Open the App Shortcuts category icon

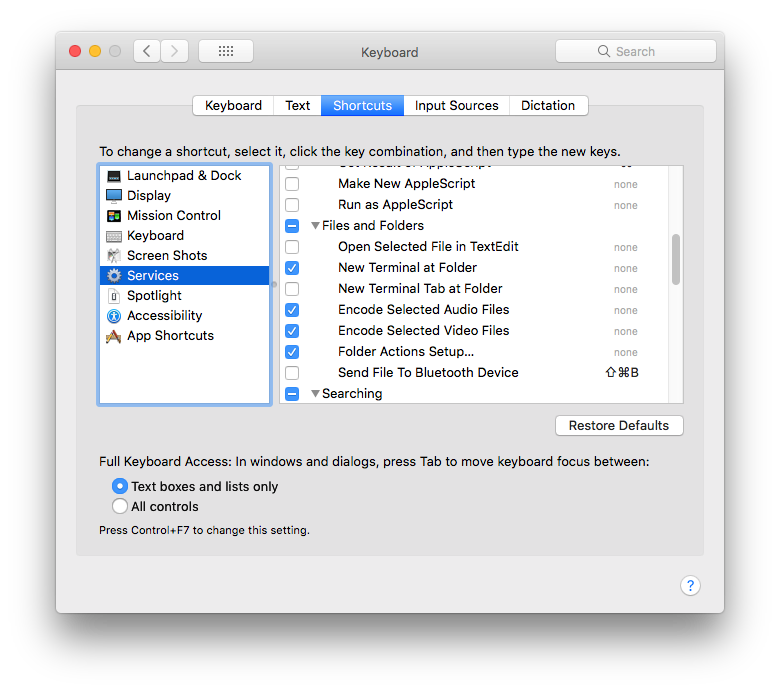[x=114, y=336]
